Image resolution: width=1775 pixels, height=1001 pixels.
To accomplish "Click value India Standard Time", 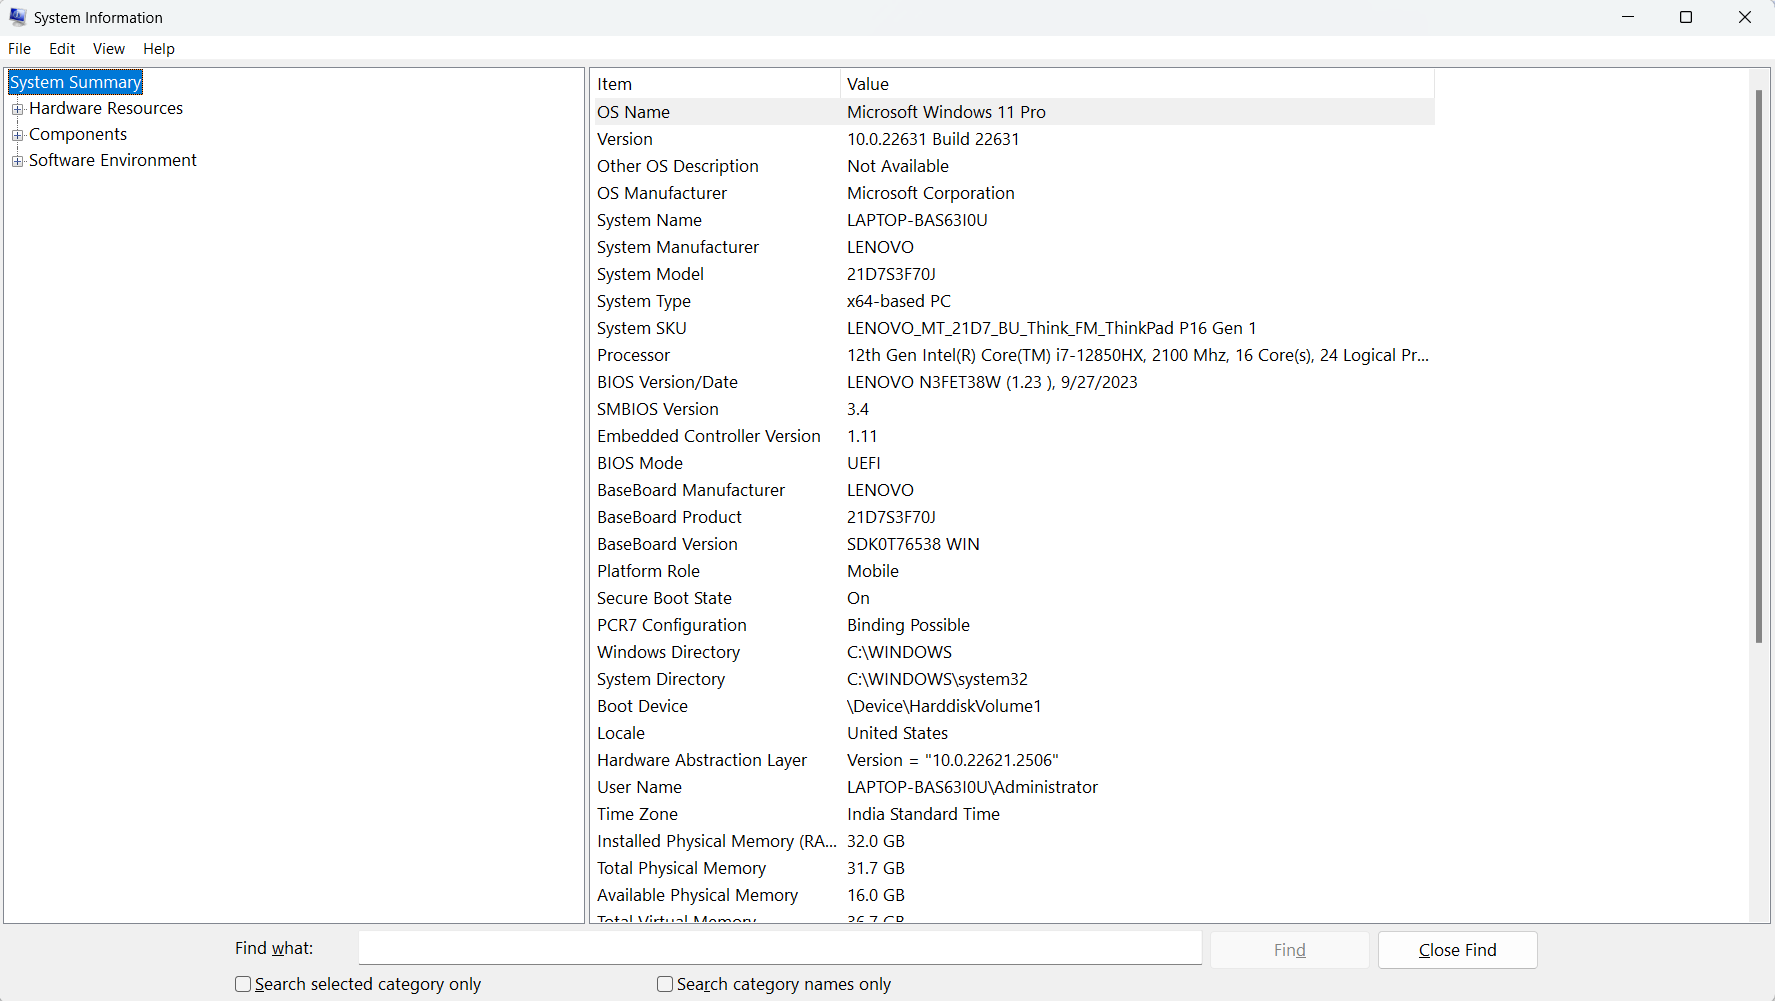I will (923, 814).
